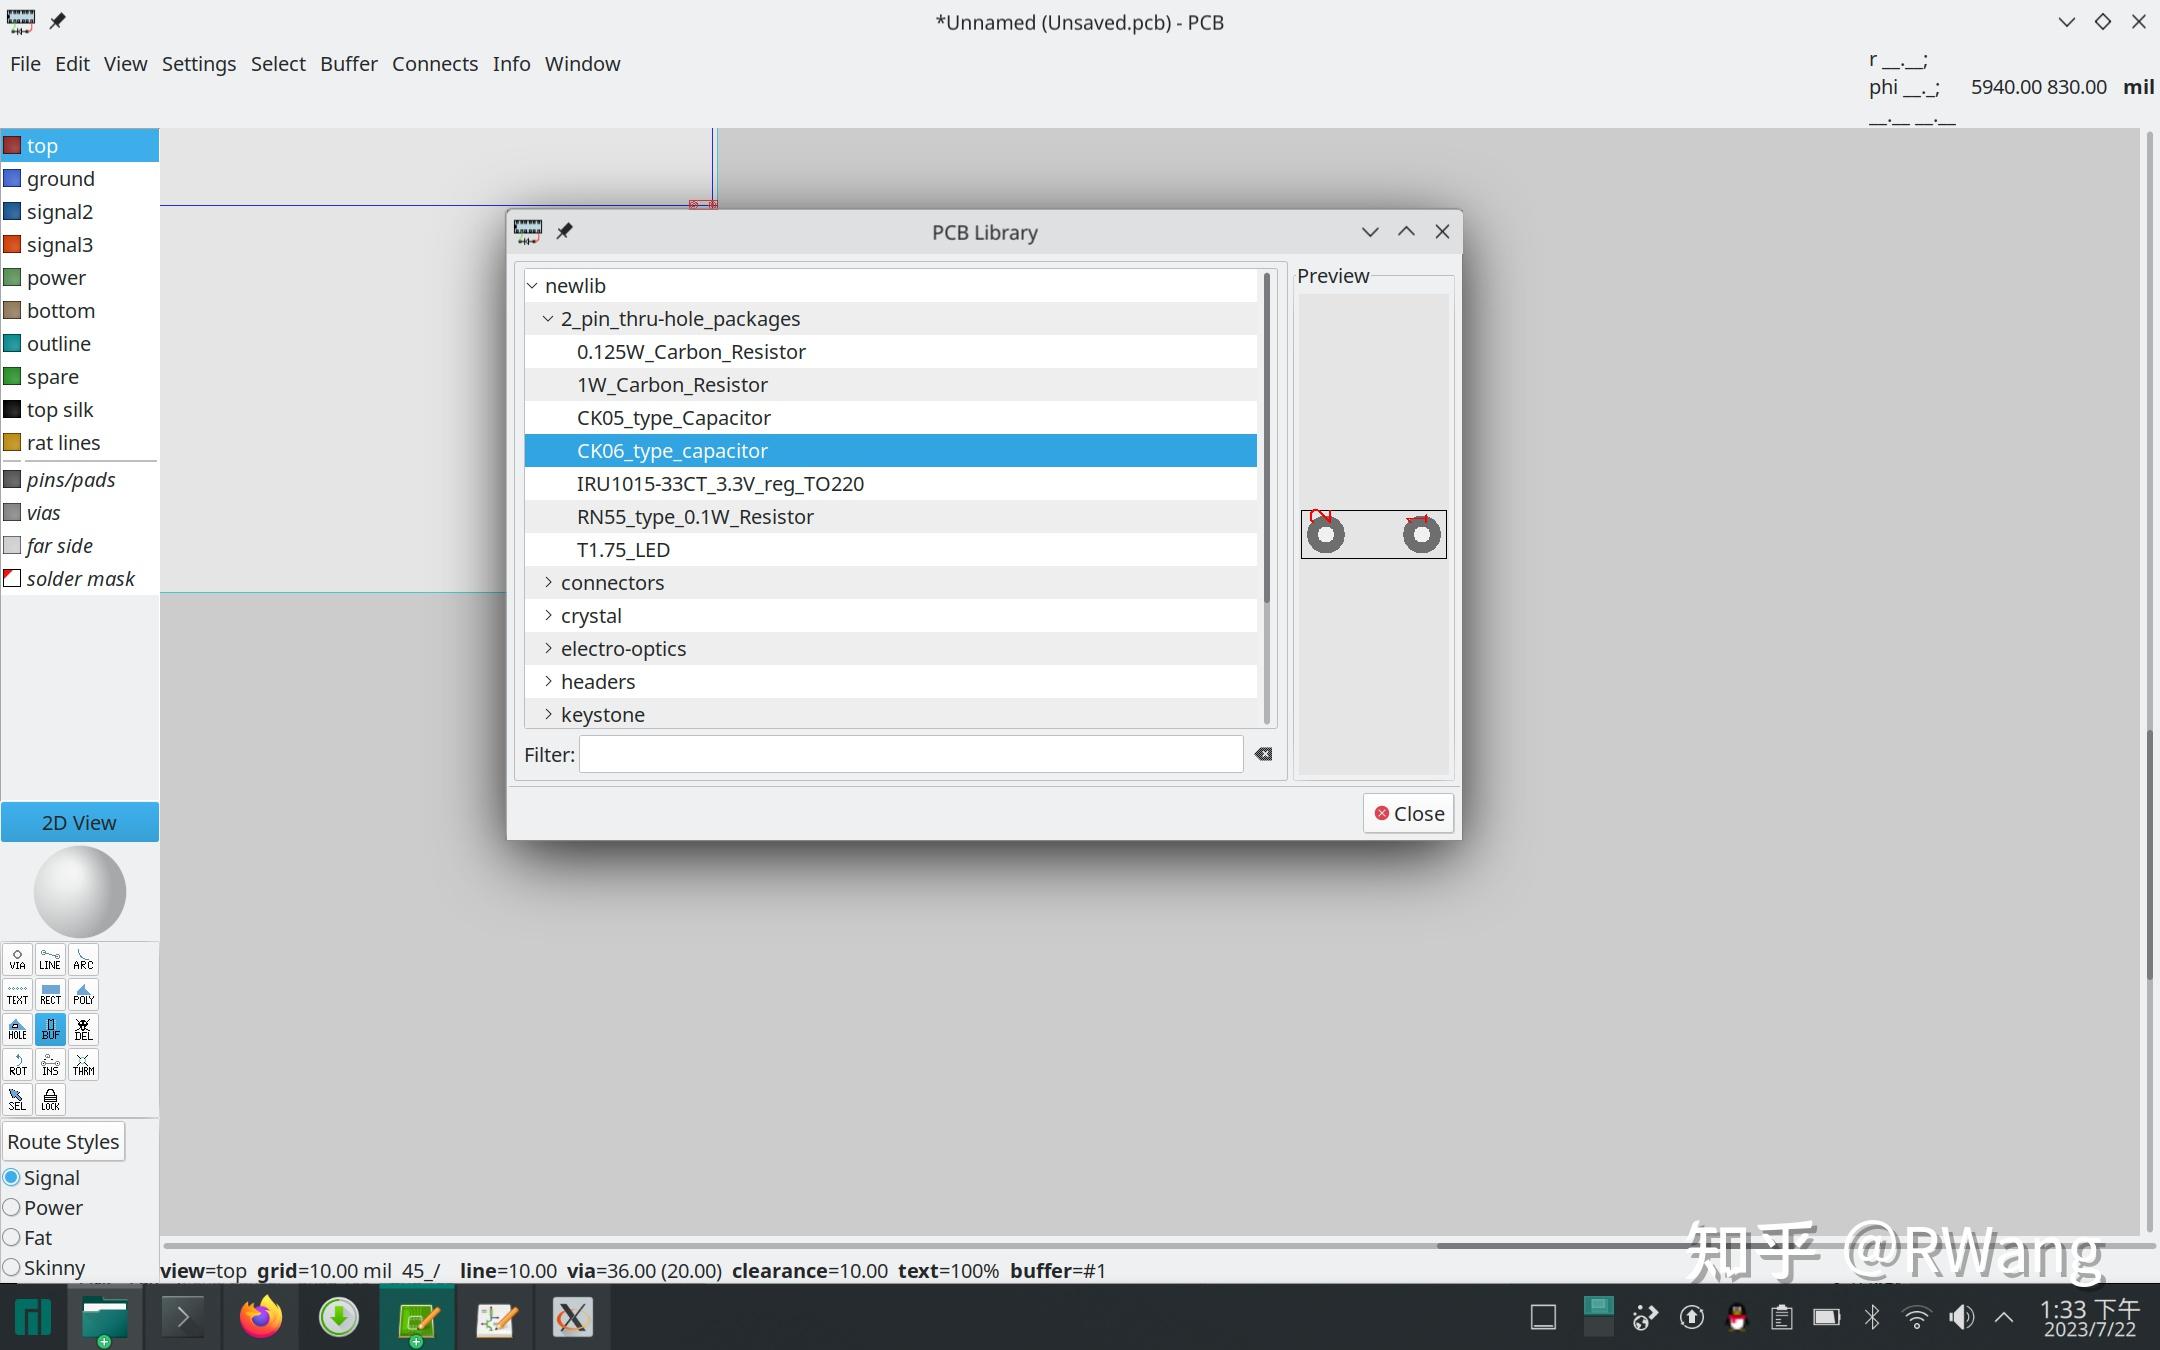The height and width of the screenshot is (1350, 2160).
Task: Expand the electro-optics folder
Action: [548, 648]
